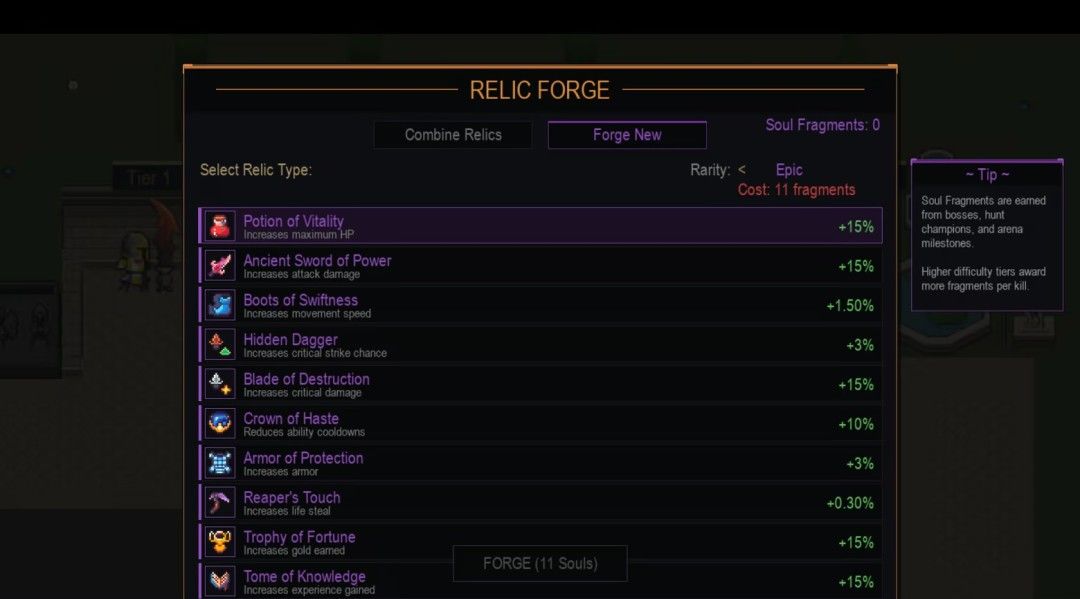
Task: Click the Potion of Vitality icon
Action: pos(220,226)
